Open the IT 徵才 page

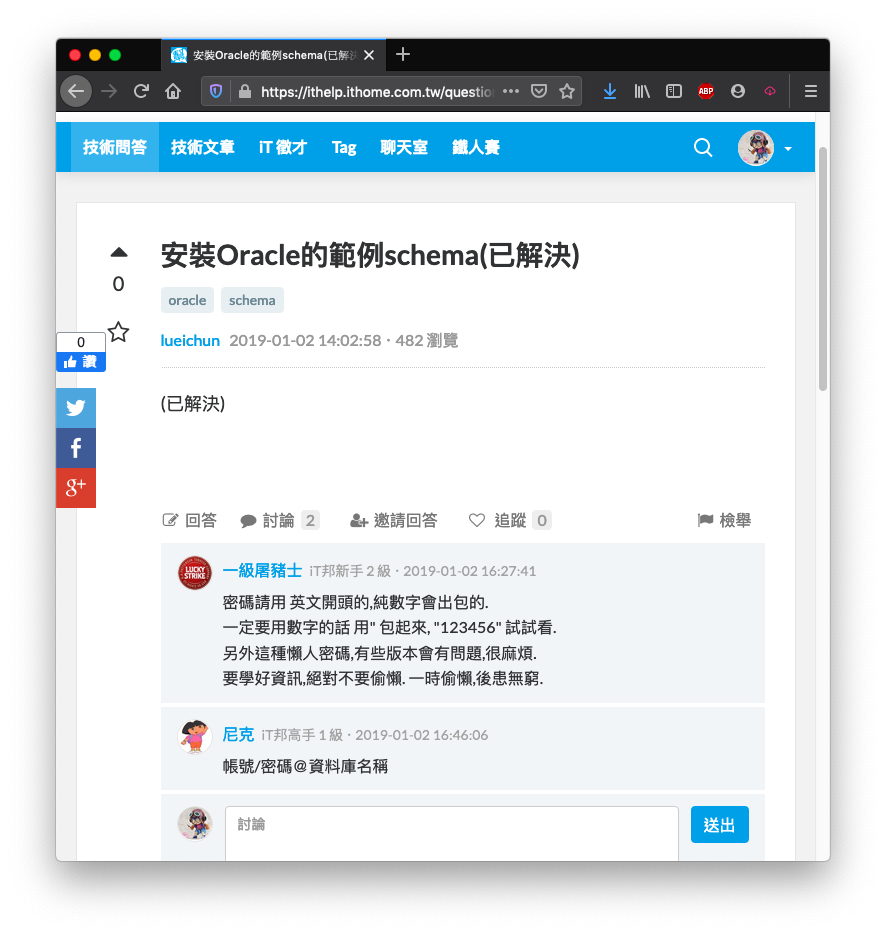[x=283, y=147]
